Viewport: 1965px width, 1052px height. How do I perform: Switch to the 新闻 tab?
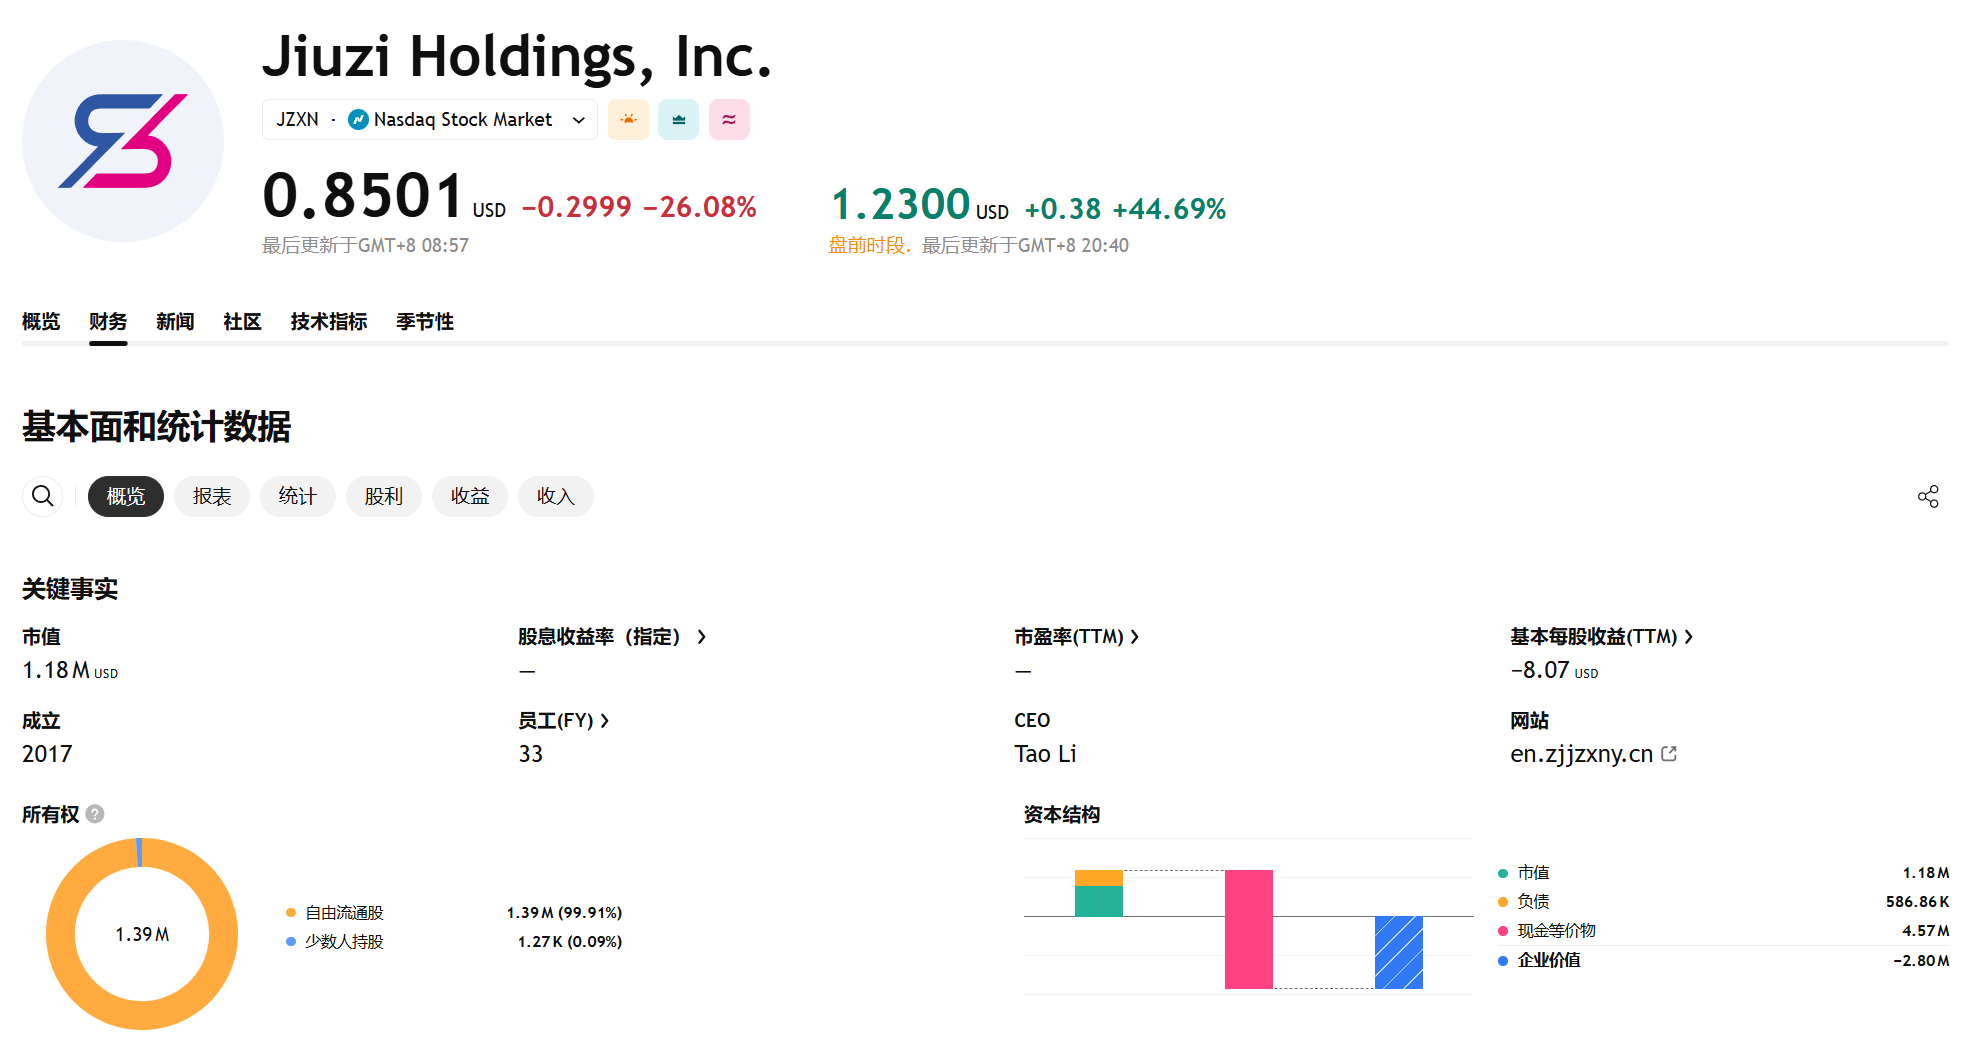(x=175, y=322)
